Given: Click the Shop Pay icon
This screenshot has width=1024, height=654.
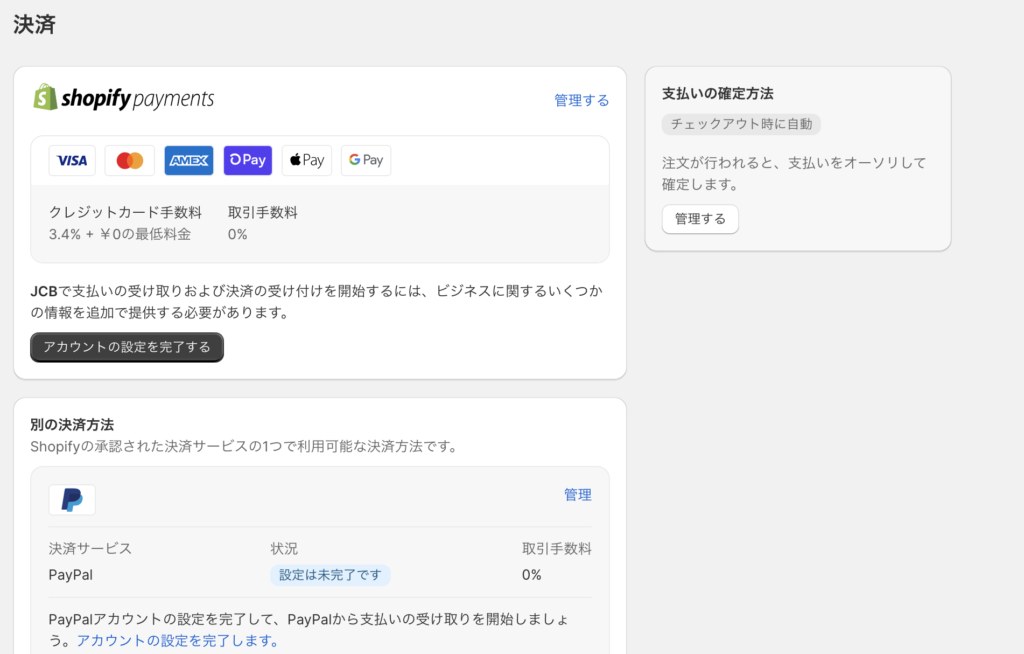Looking at the screenshot, I should pos(248,161).
